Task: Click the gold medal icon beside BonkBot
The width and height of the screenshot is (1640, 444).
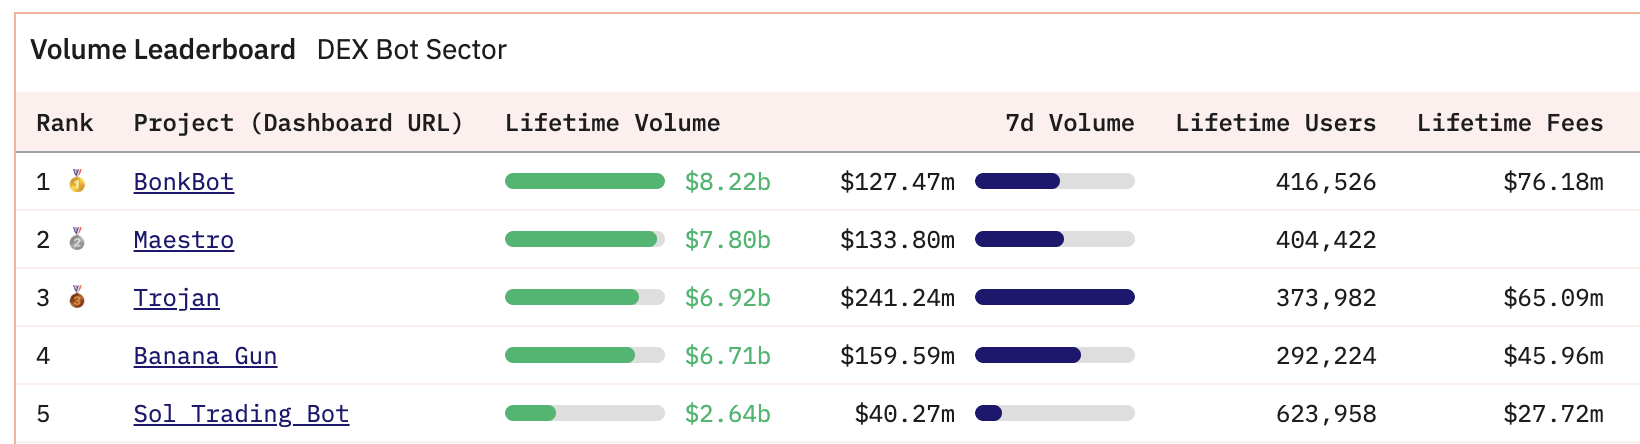Action: pyautogui.click(x=77, y=181)
